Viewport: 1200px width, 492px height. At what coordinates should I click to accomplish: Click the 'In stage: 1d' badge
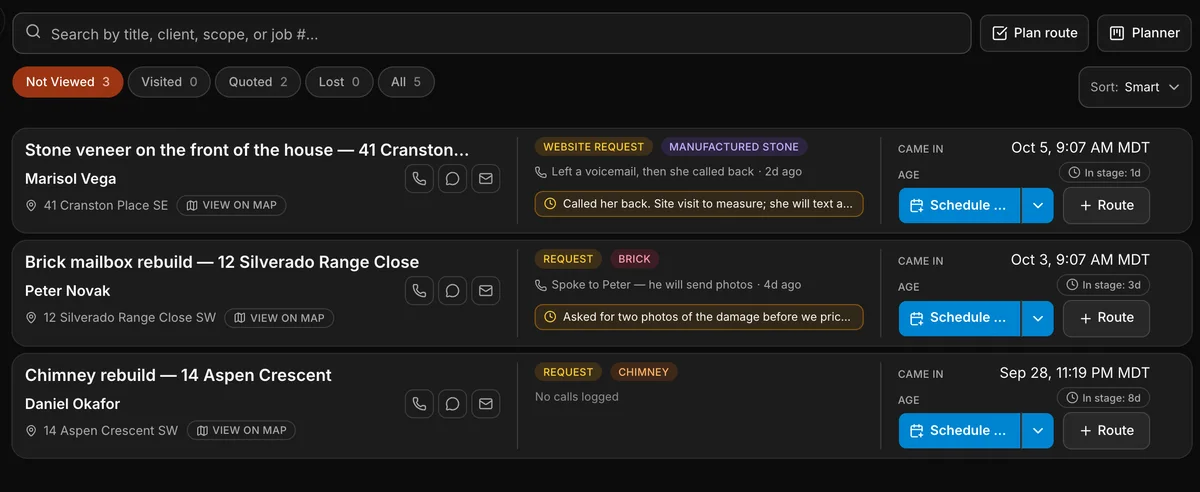(x=1104, y=173)
